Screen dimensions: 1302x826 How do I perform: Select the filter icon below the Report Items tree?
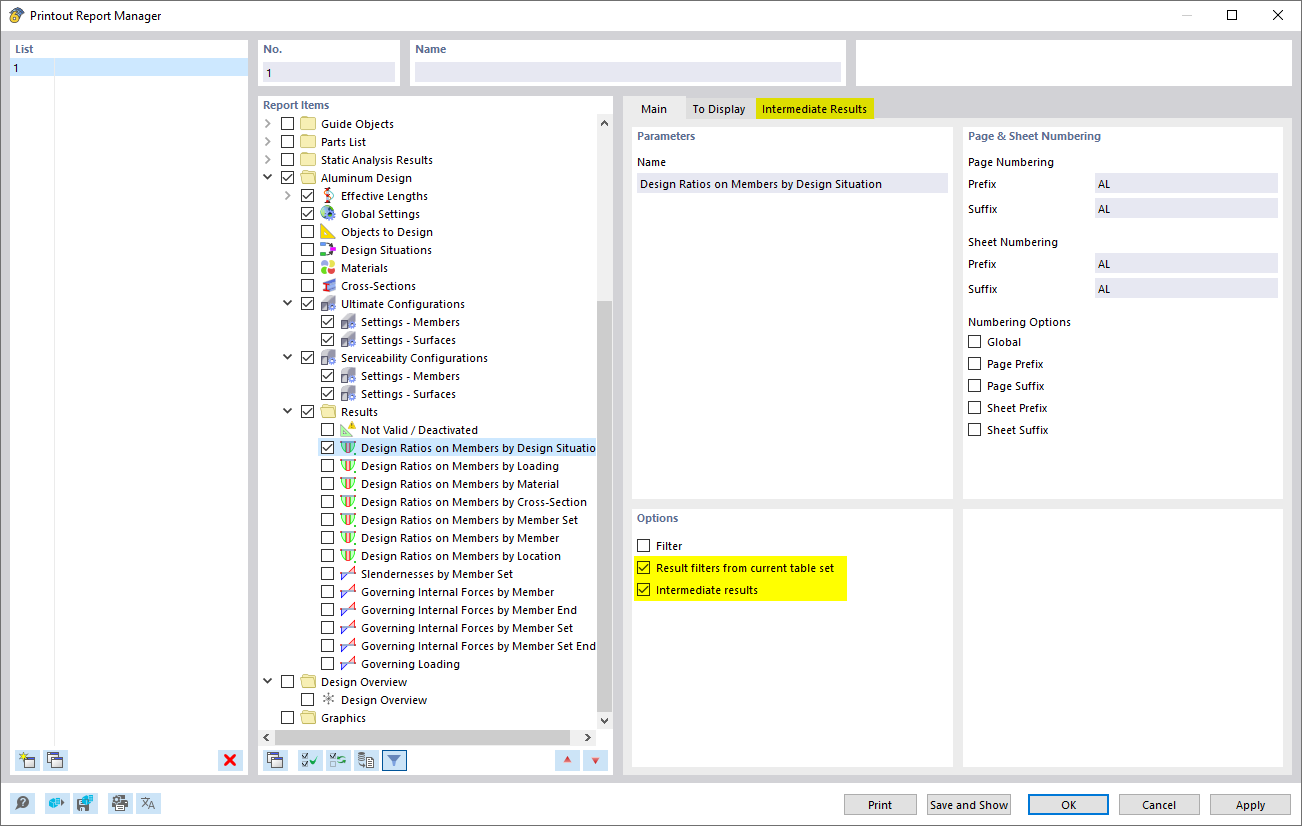tap(394, 760)
